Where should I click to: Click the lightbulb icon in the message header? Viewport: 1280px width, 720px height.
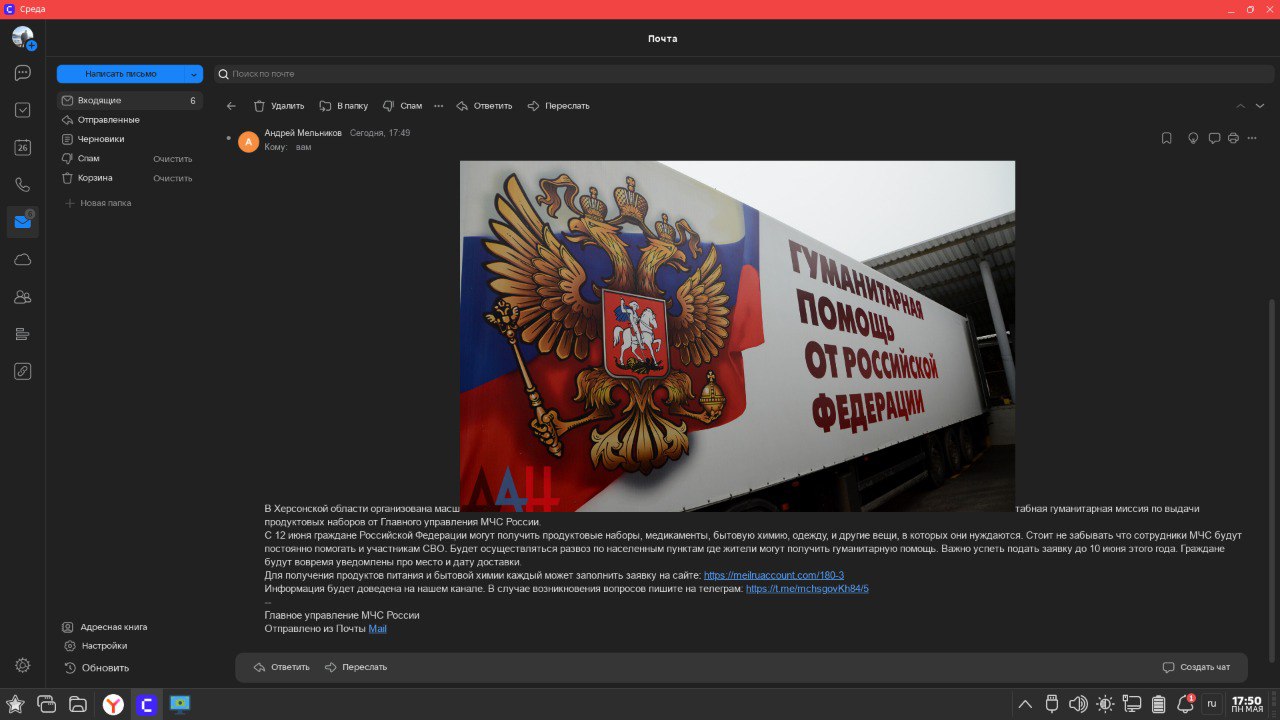[1192, 138]
